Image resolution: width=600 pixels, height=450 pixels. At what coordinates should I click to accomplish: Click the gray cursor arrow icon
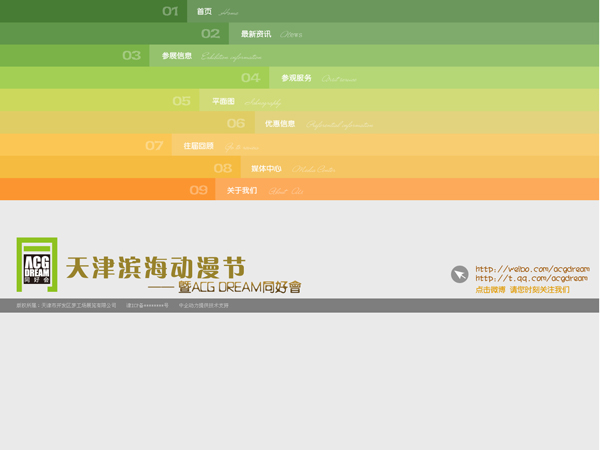tap(460, 274)
